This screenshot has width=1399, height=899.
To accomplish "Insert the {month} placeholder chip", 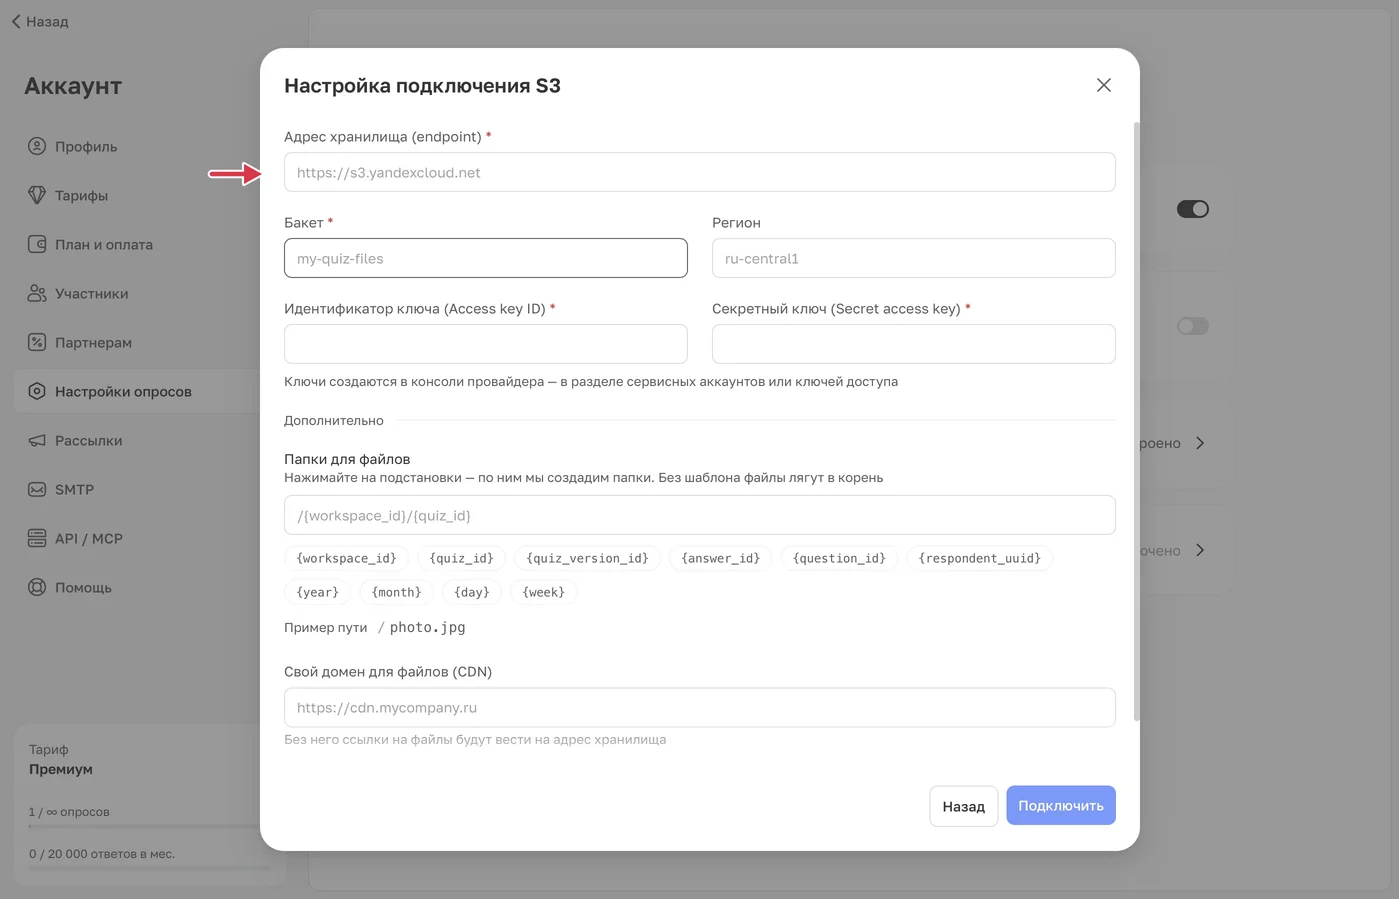I will click(396, 592).
